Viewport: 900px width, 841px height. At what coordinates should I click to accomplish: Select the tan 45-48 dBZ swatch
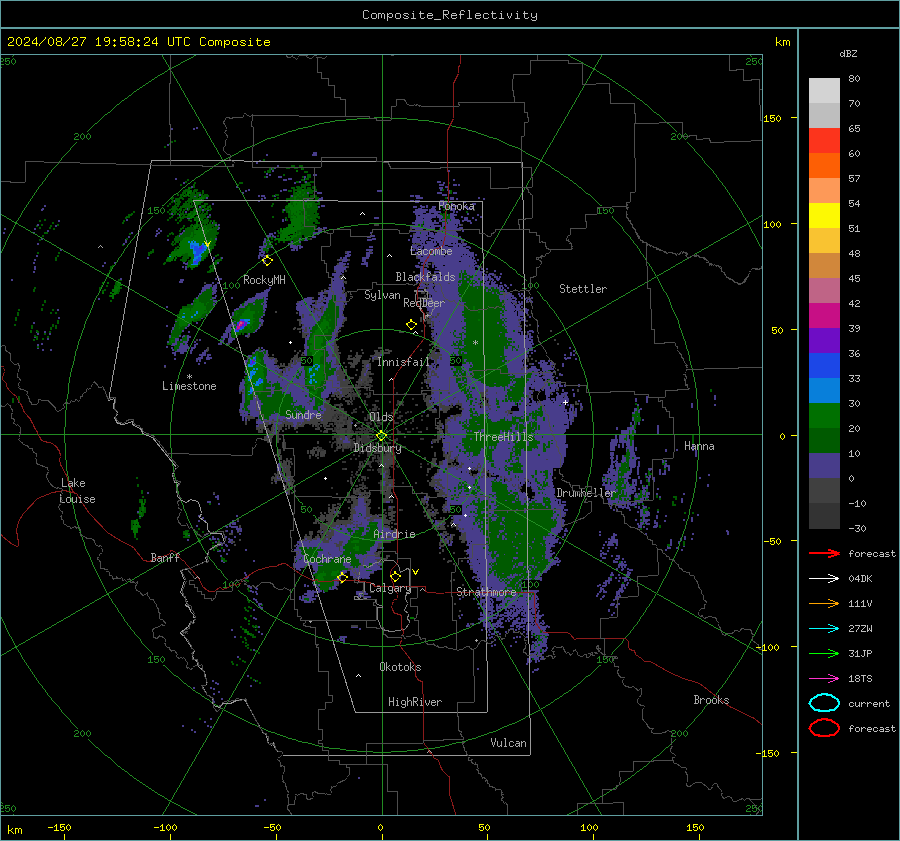pos(824,266)
